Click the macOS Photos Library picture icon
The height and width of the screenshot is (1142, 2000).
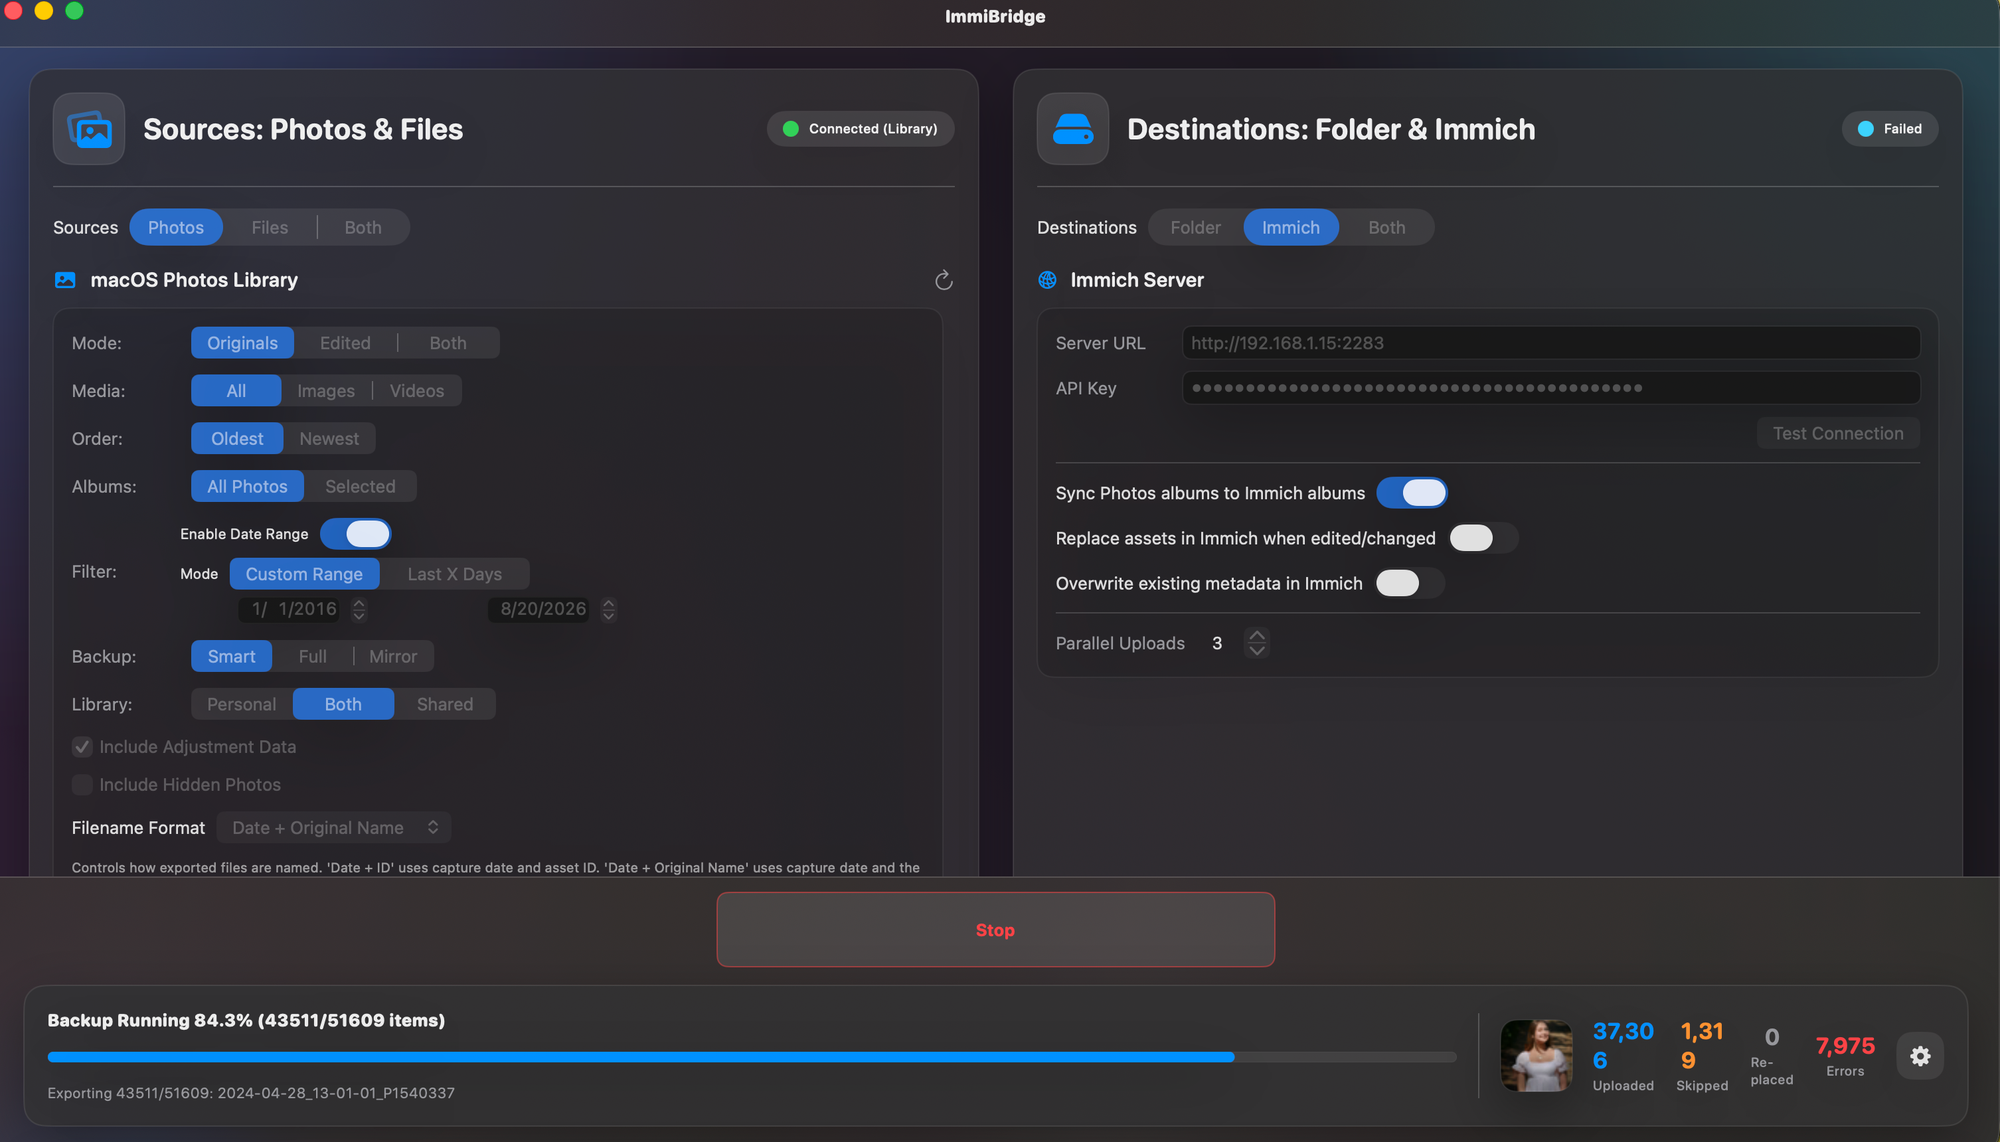(65, 280)
